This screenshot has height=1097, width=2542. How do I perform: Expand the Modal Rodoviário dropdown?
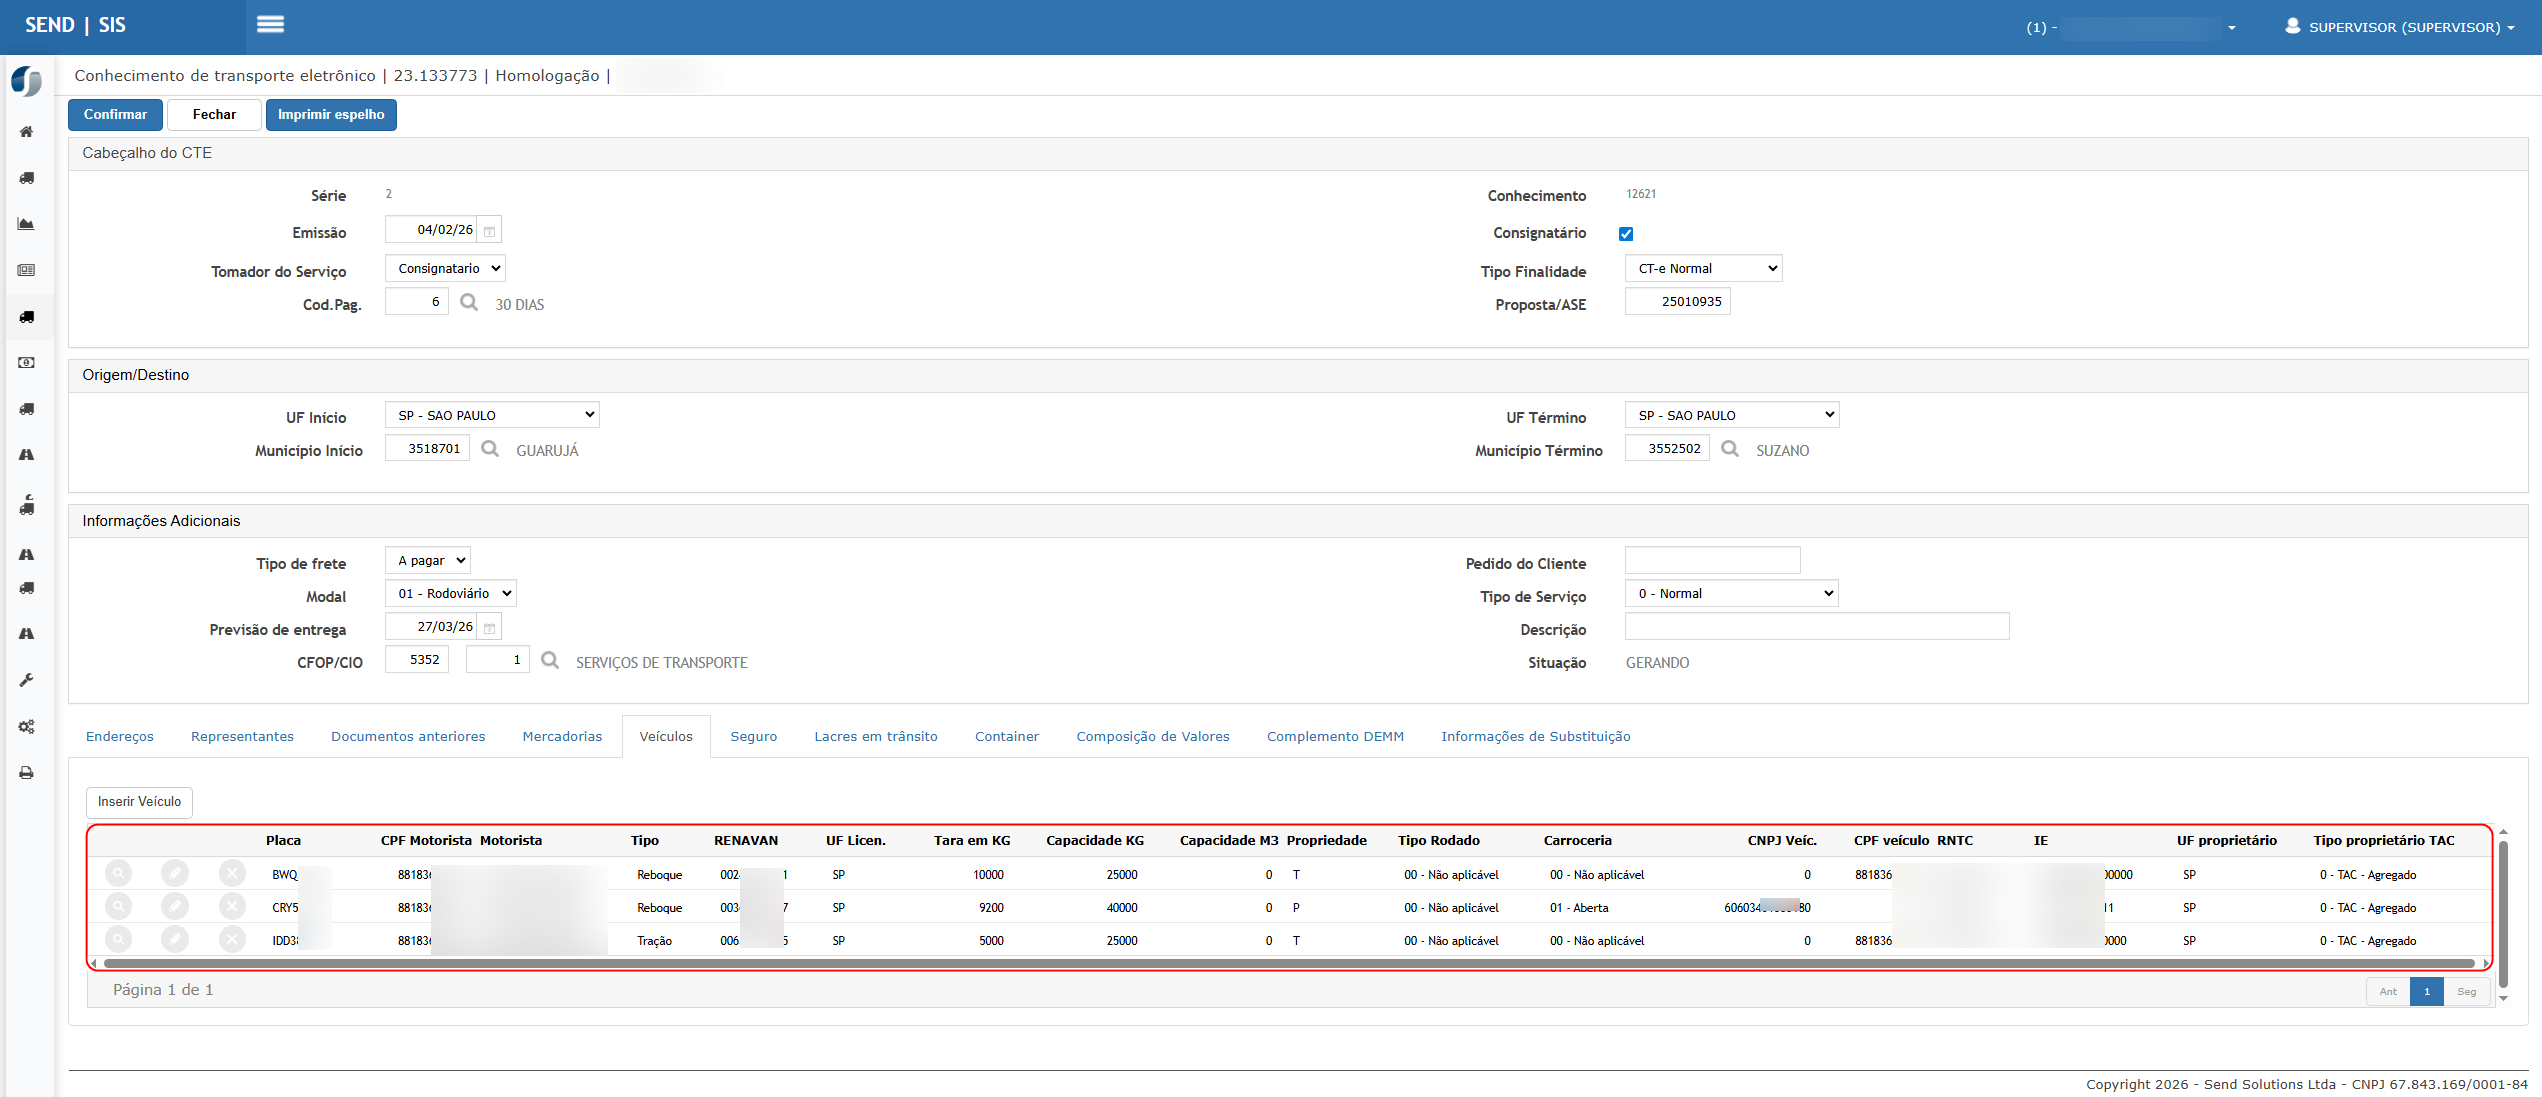click(450, 593)
